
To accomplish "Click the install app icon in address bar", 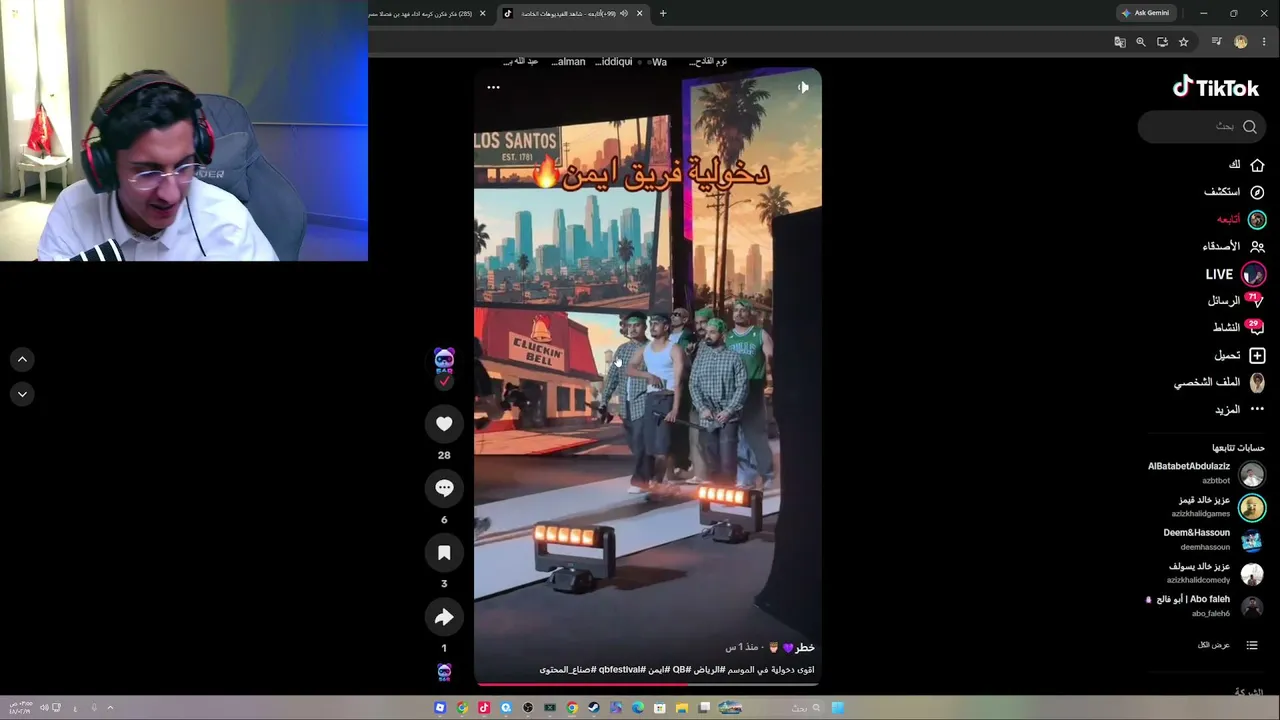I will pyautogui.click(x=1162, y=42).
